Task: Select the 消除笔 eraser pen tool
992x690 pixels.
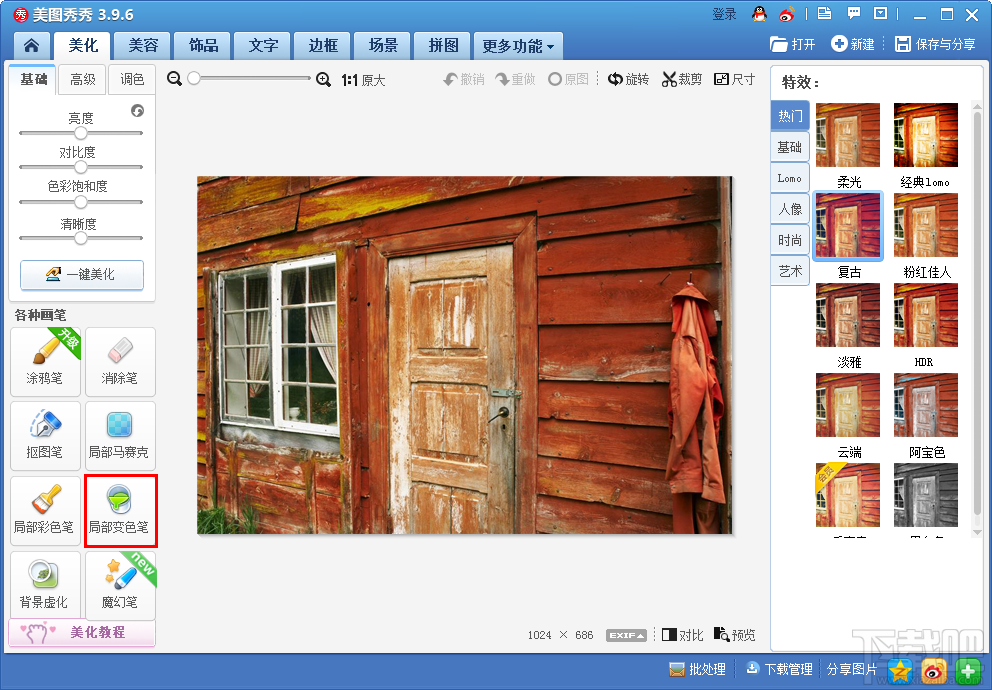Action: (x=120, y=362)
